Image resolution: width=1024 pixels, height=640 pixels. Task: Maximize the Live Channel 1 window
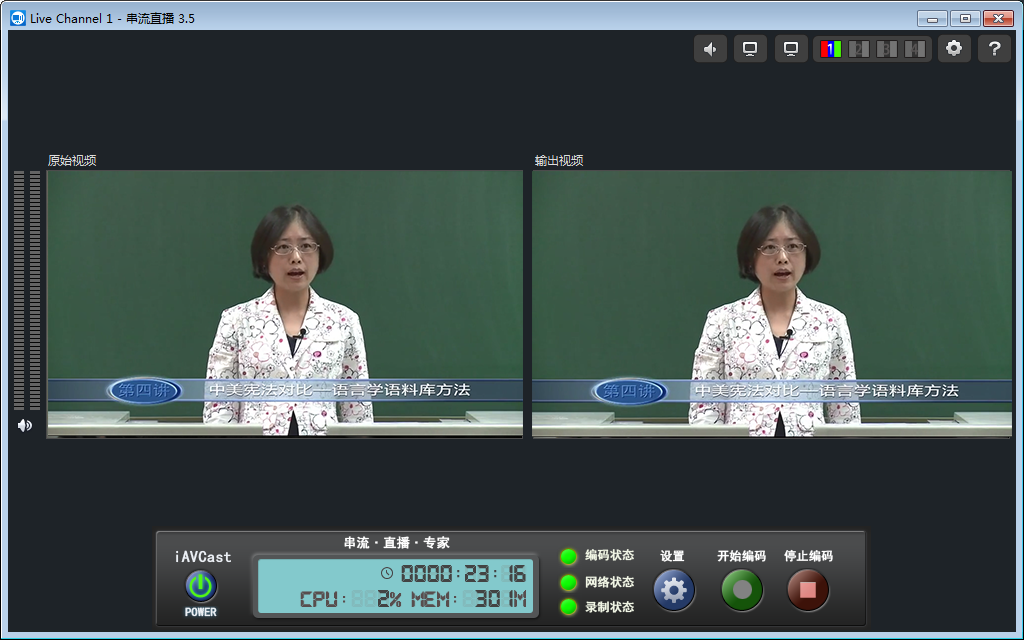point(965,19)
